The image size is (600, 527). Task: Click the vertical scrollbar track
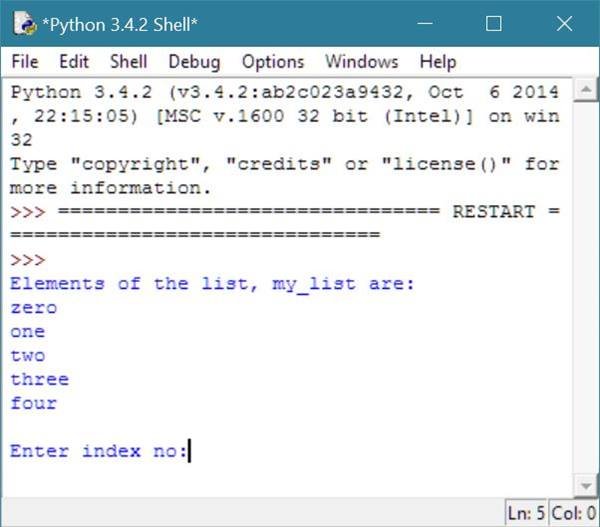[585, 288]
